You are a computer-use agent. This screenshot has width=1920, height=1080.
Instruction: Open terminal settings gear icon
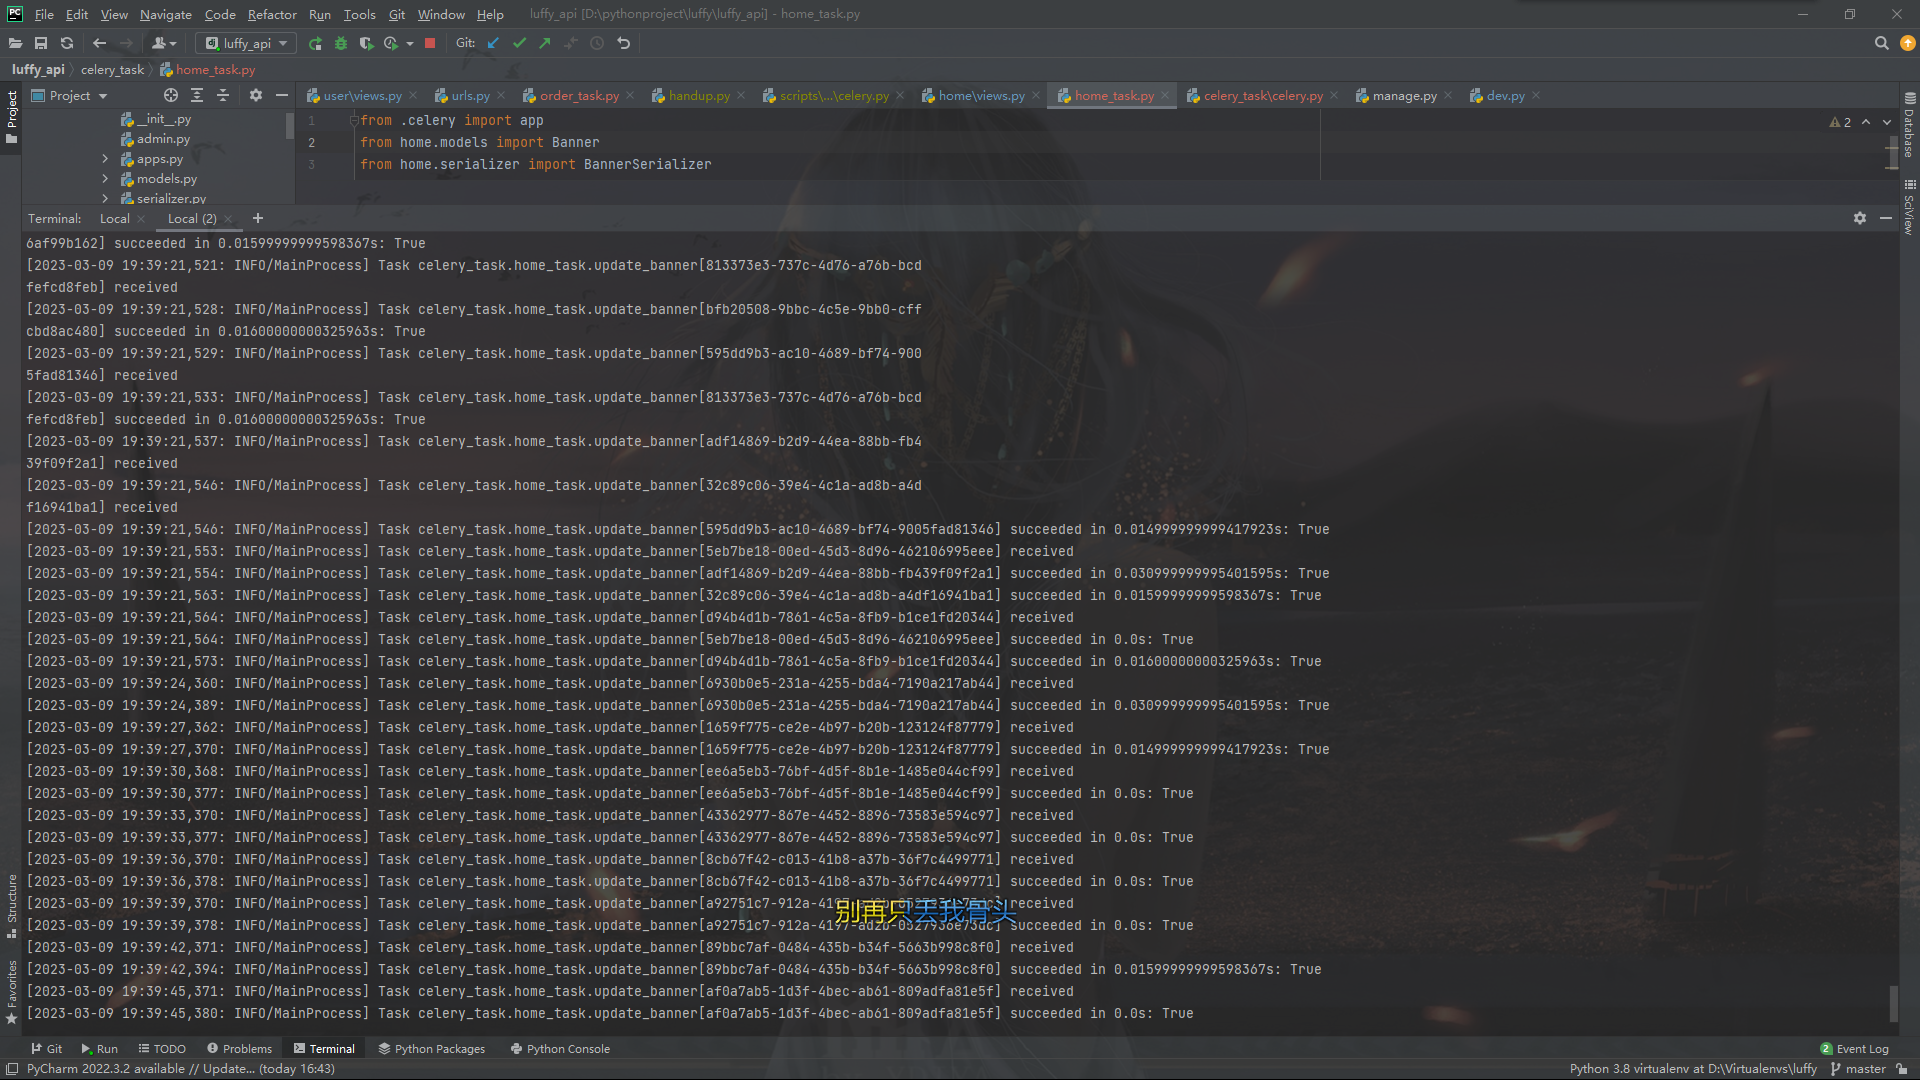[x=1860, y=218]
